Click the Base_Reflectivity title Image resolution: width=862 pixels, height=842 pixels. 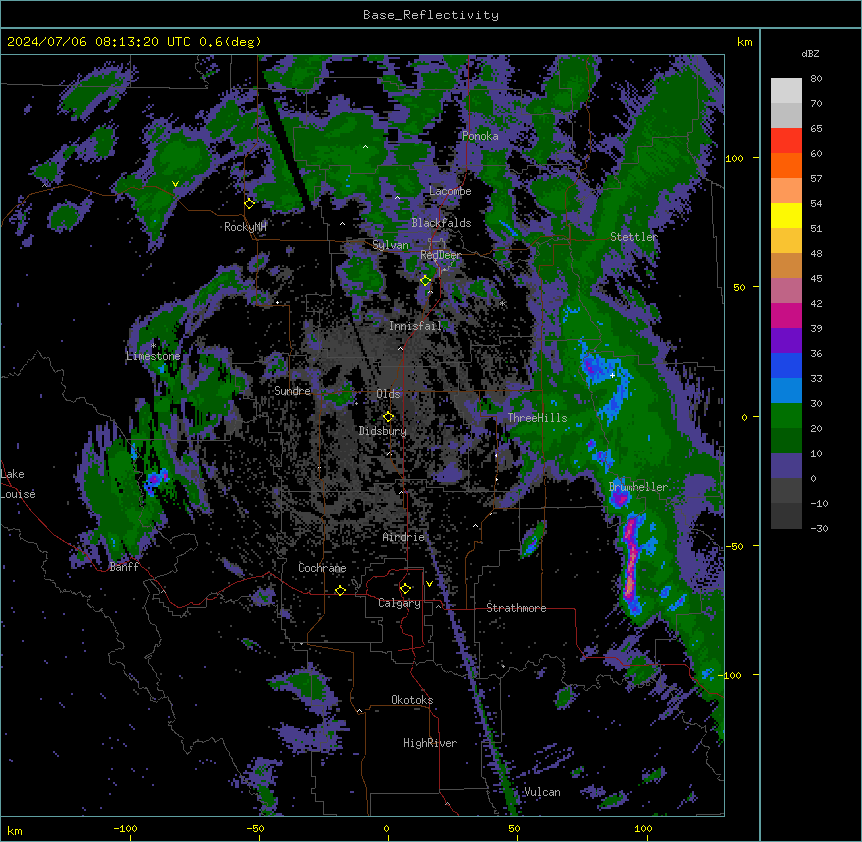tap(431, 15)
